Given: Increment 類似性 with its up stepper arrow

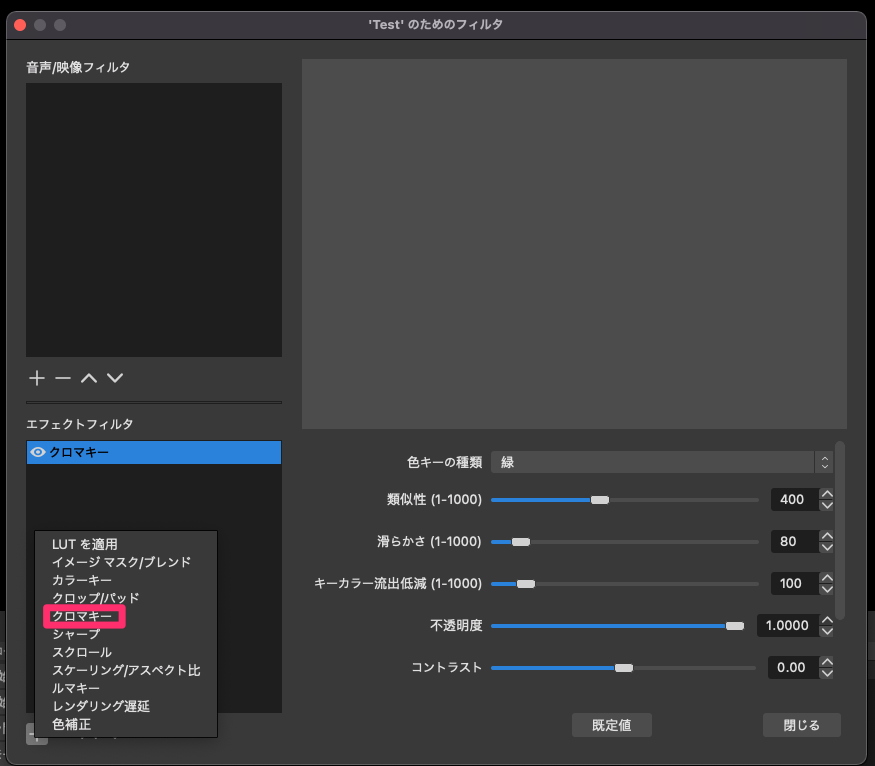Looking at the screenshot, I should tap(826, 492).
